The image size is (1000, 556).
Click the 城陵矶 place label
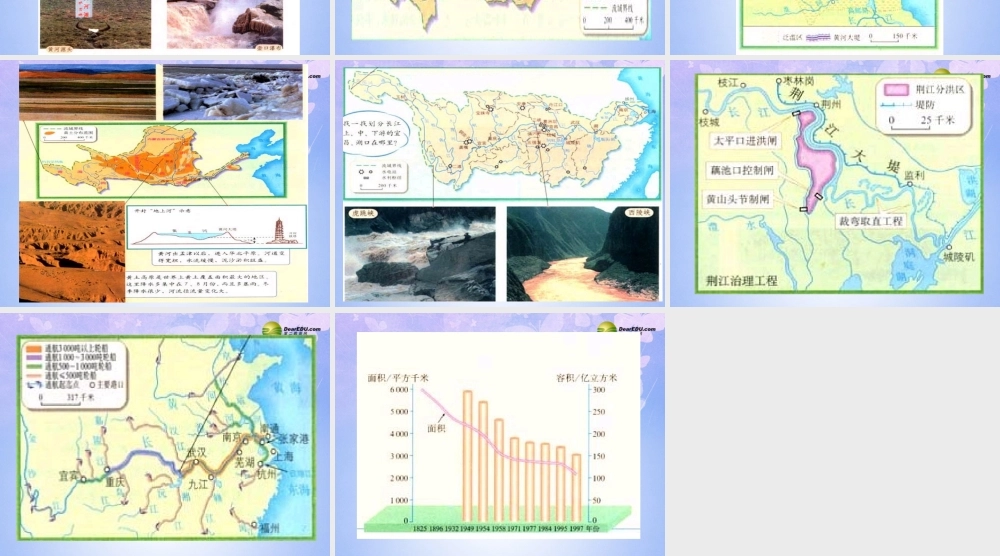(x=959, y=257)
